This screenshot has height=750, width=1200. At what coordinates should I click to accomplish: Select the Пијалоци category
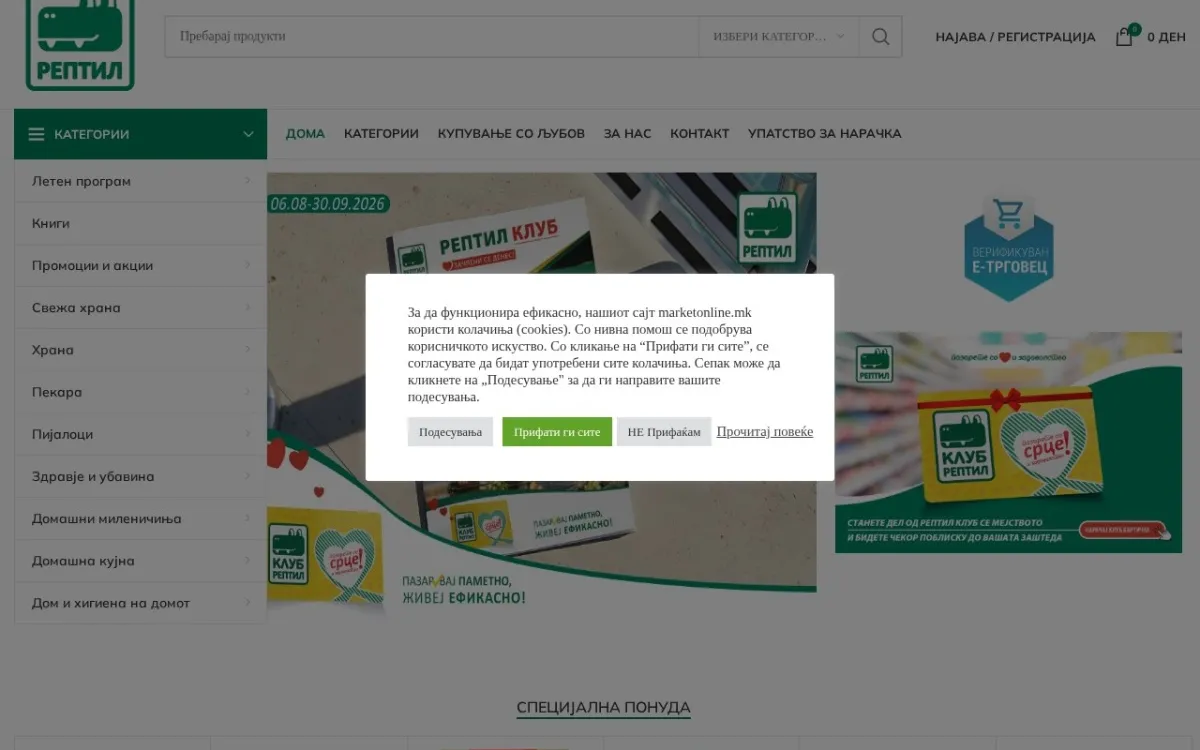(x=62, y=434)
